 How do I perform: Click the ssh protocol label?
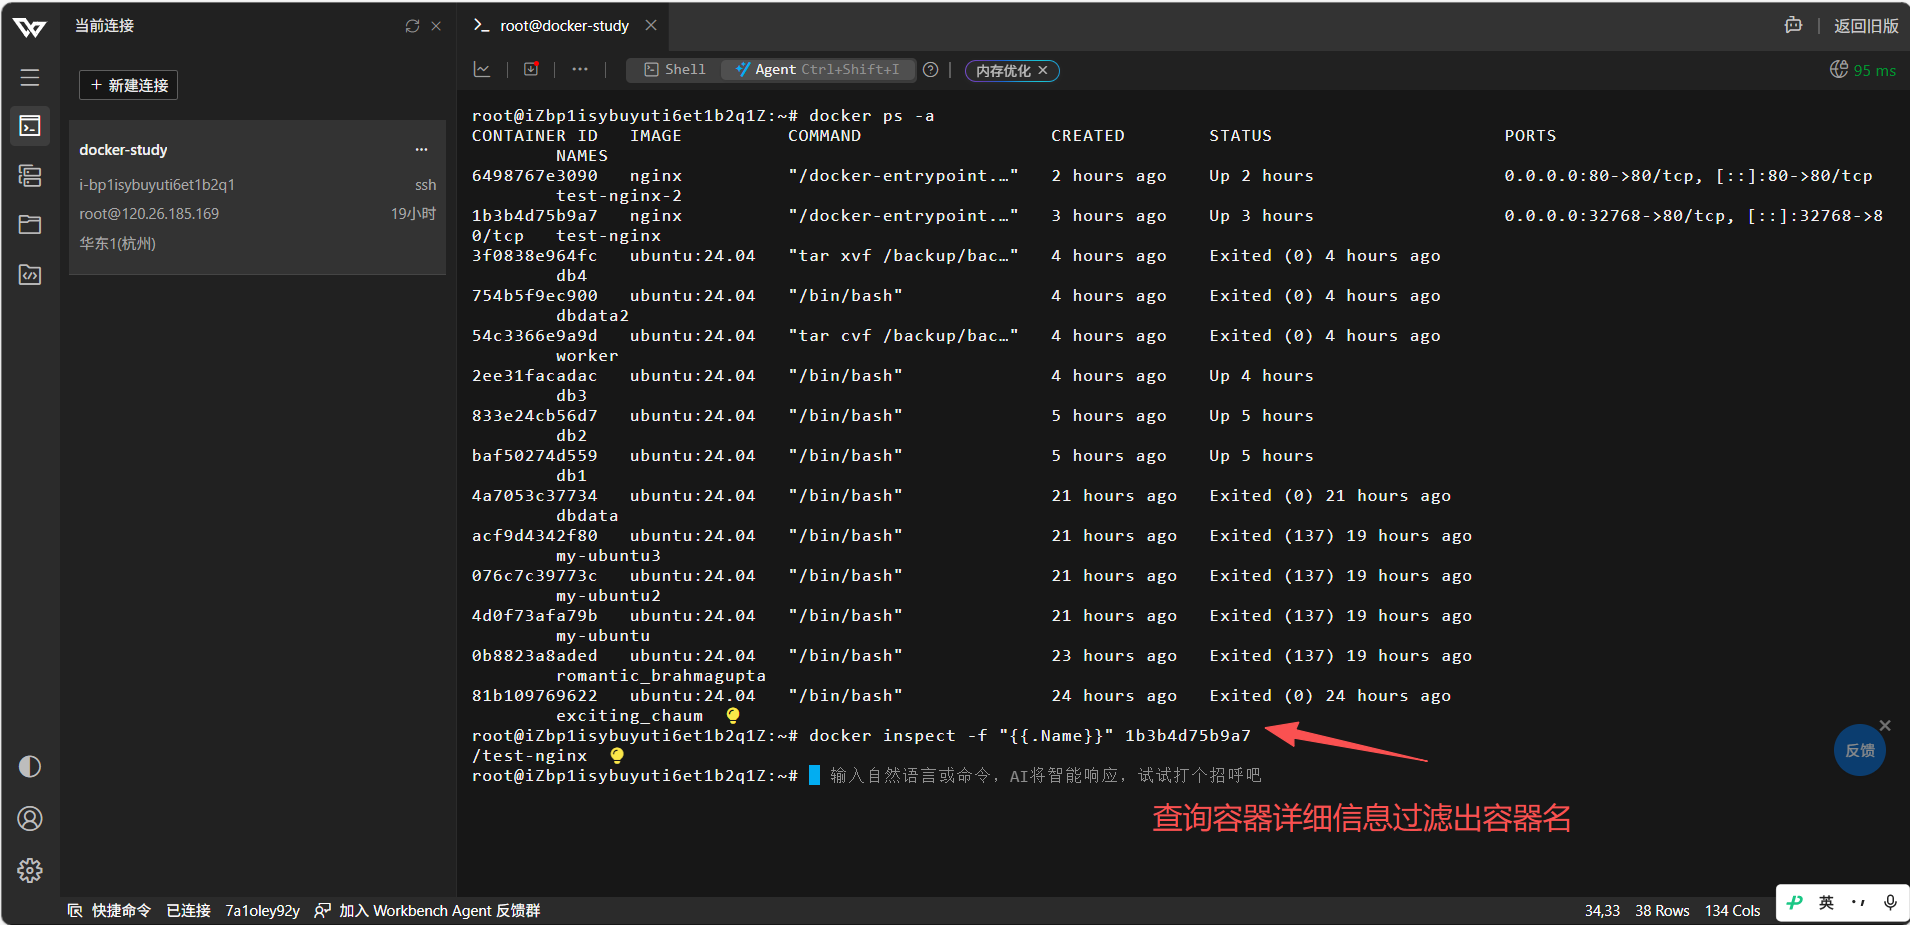[426, 185]
